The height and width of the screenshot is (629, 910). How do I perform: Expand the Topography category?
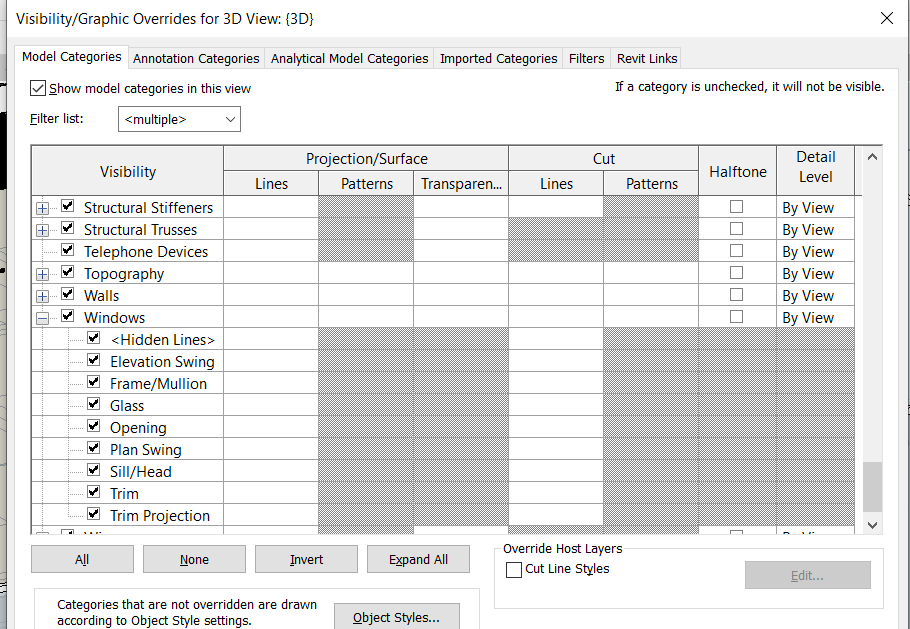click(41, 272)
